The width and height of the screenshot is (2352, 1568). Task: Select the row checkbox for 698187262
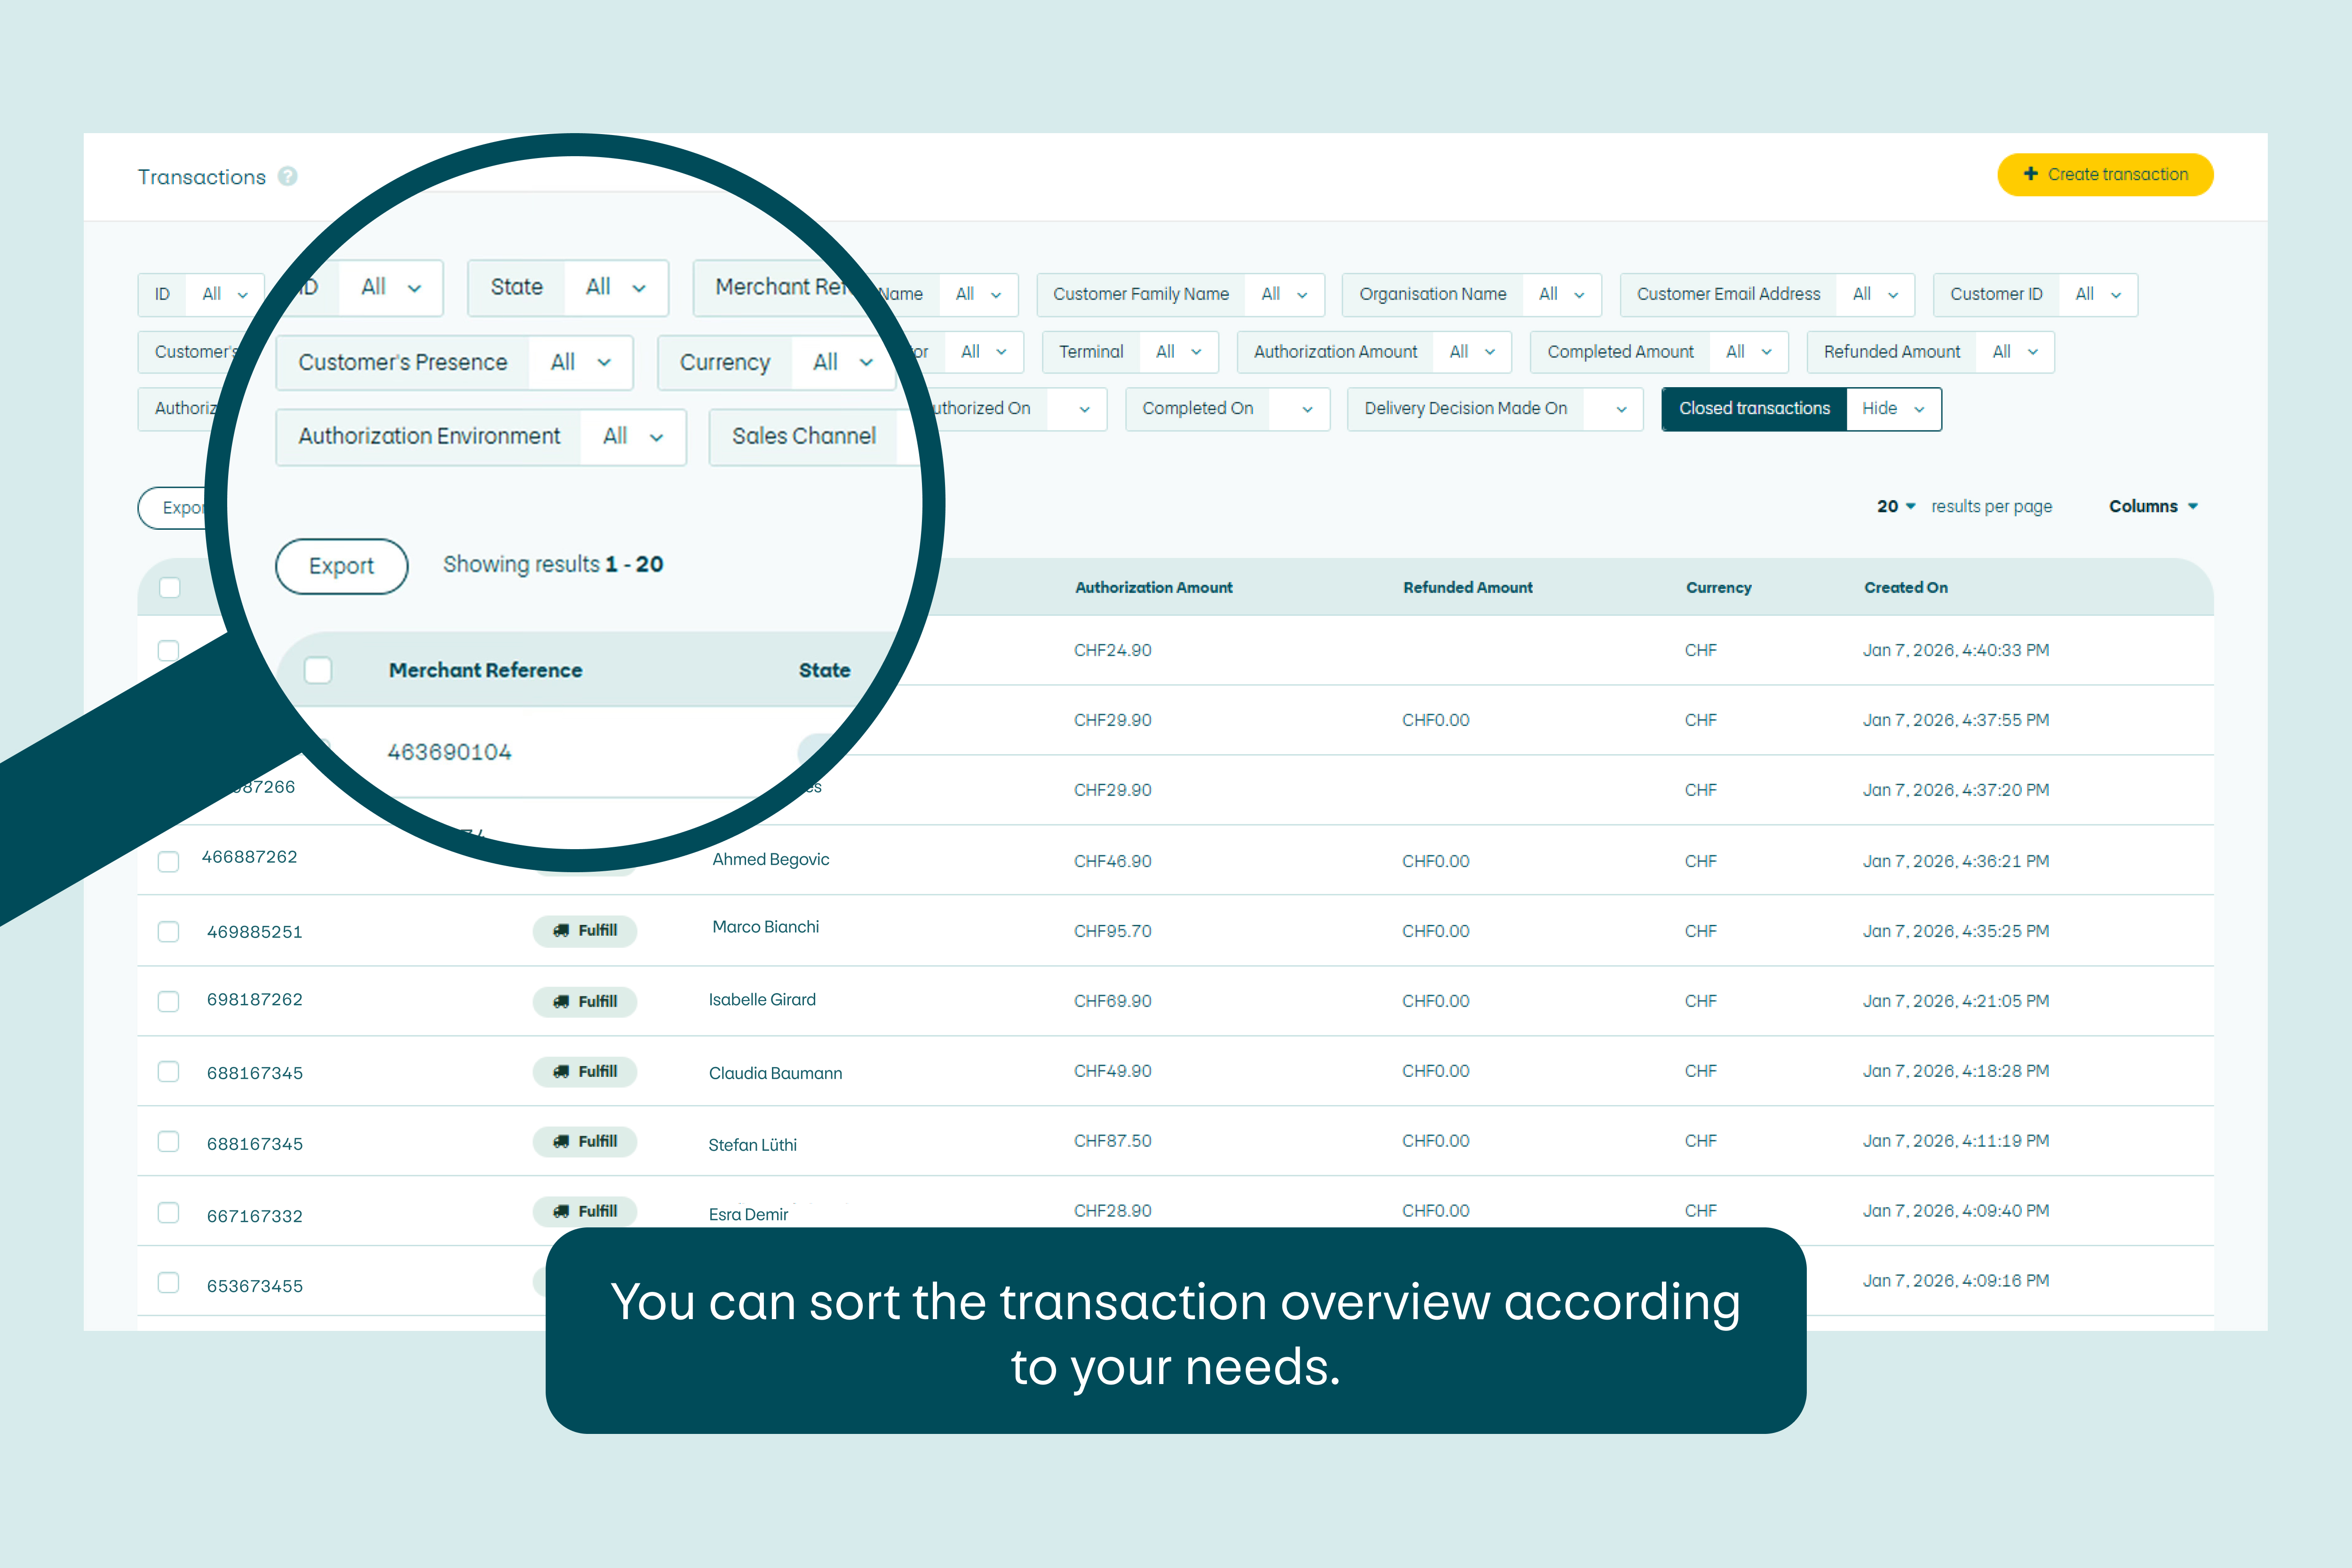tap(168, 1001)
